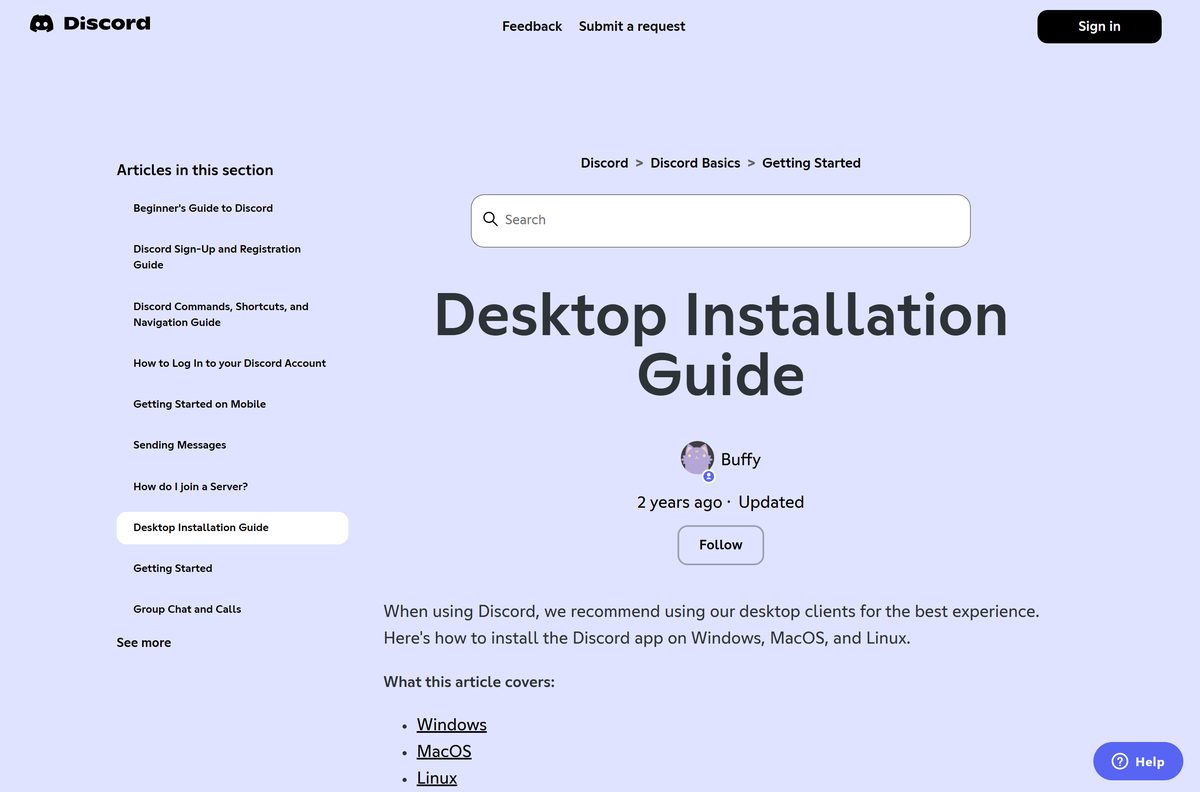Open Getting Started on Mobile article
The image size is (1200, 792).
tap(200, 404)
